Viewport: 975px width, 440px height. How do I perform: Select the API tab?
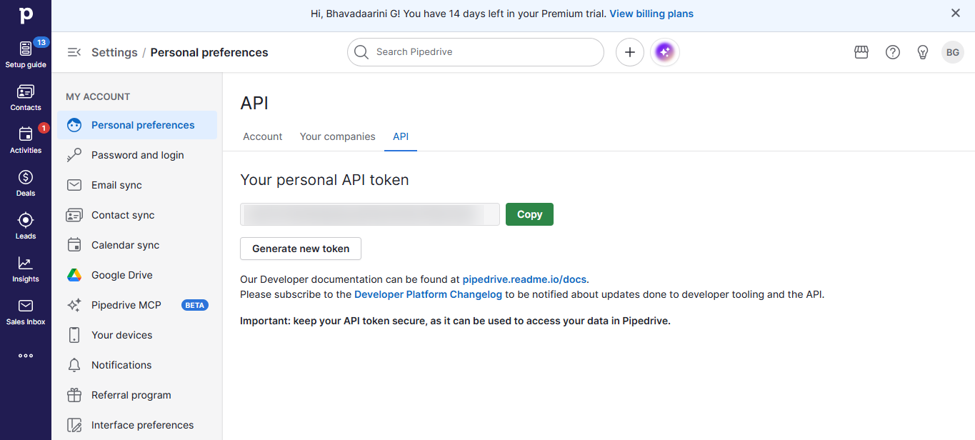(x=401, y=137)
